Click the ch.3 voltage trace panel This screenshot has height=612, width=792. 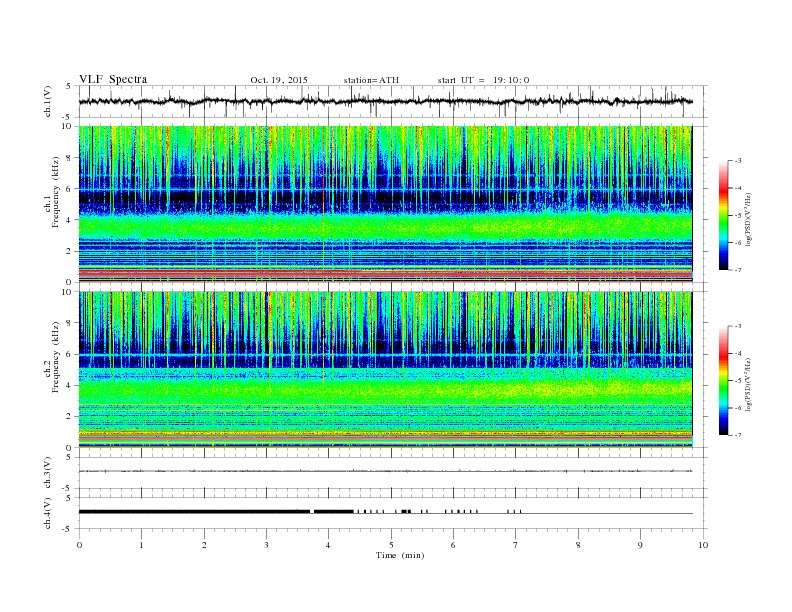click(x=392, y=473)
